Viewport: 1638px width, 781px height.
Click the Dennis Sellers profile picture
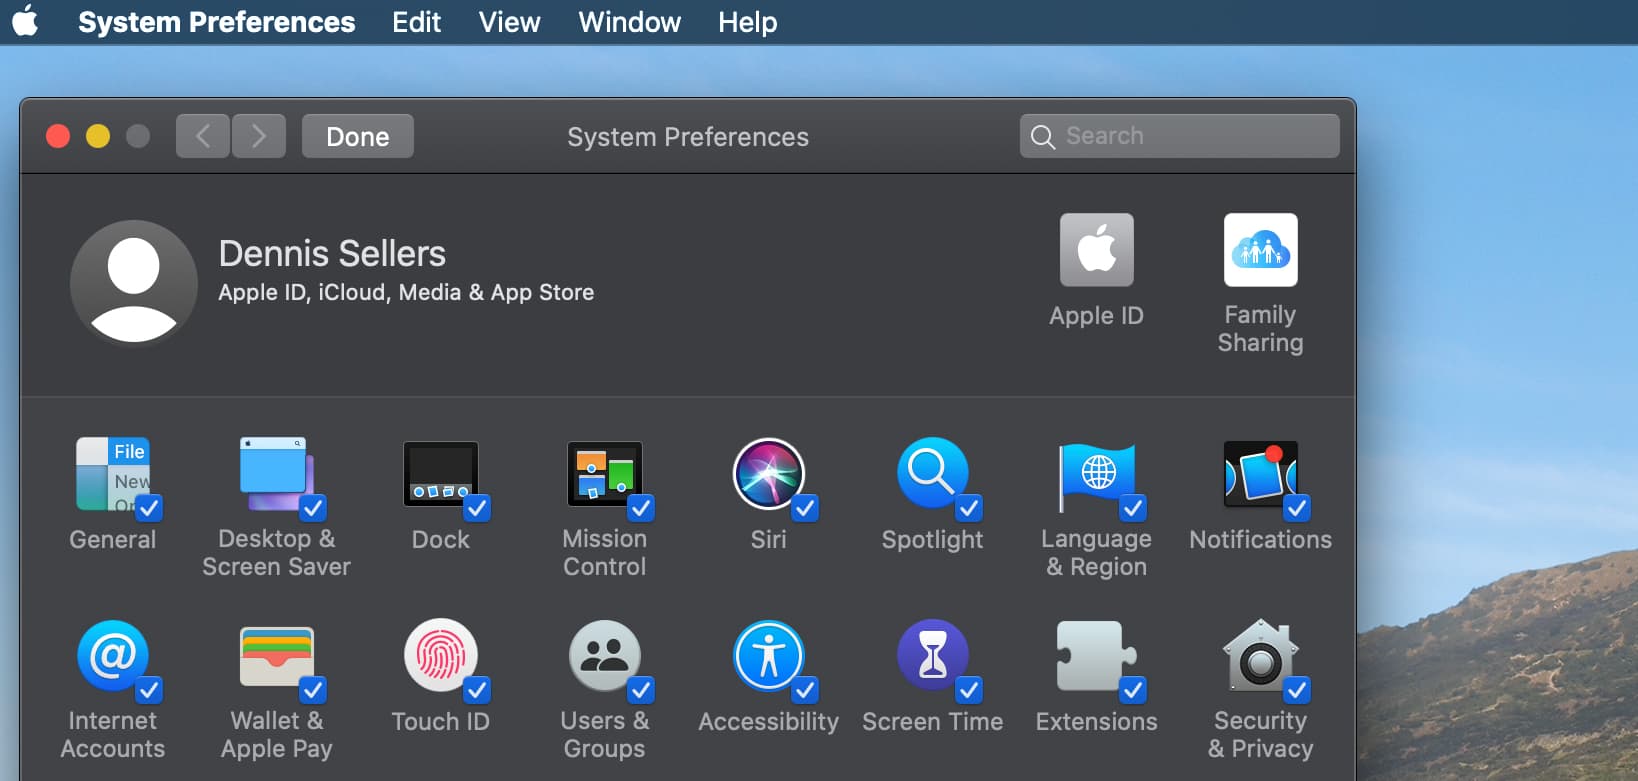click(x=133, y=283)
